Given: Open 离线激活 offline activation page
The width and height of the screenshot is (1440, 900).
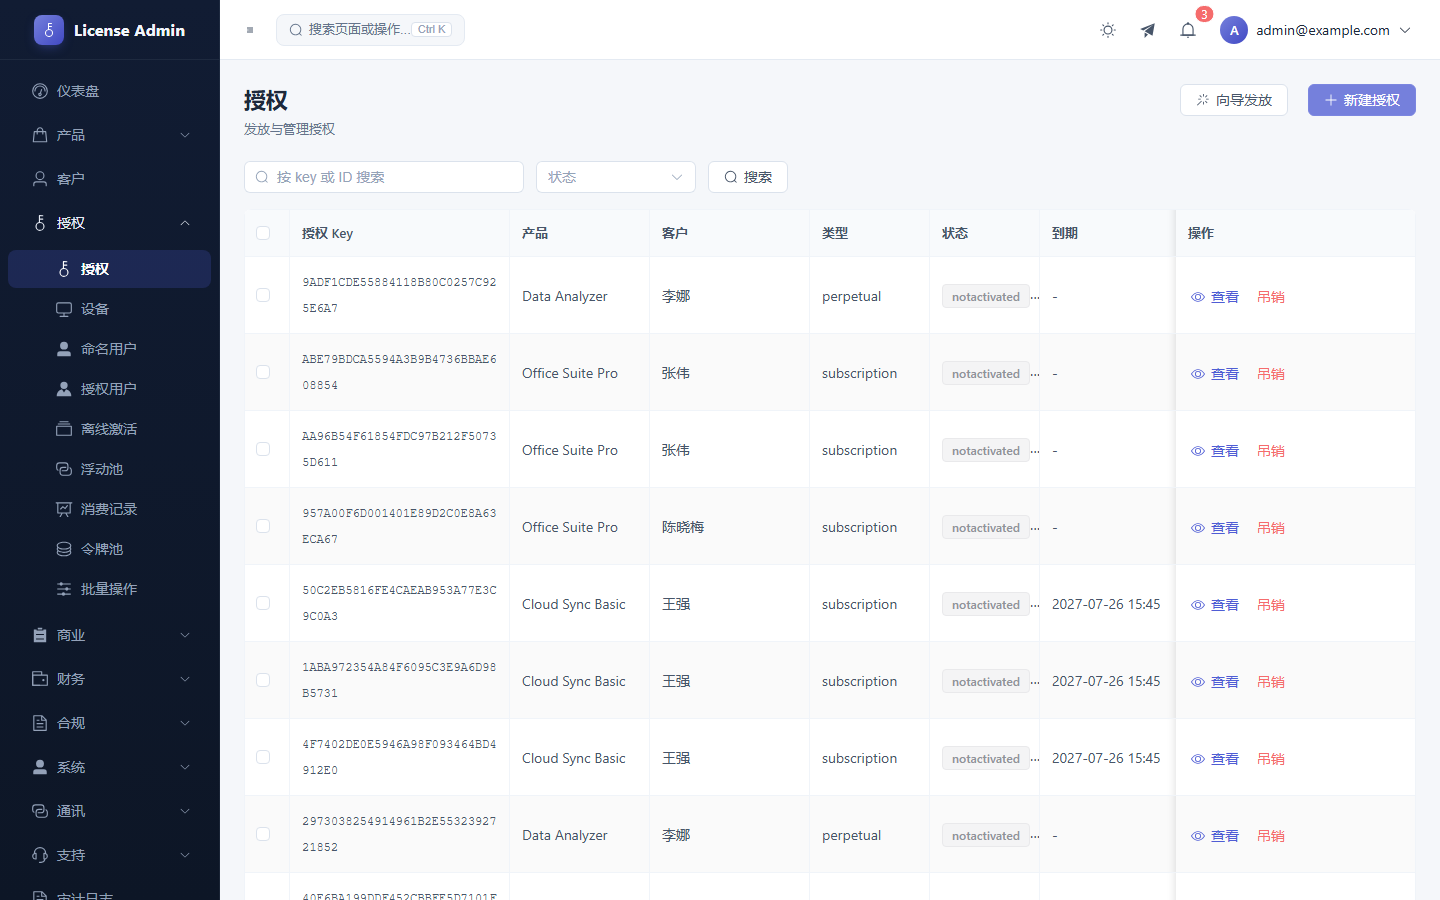Looking at the screenshot, I should click(110, 429).
